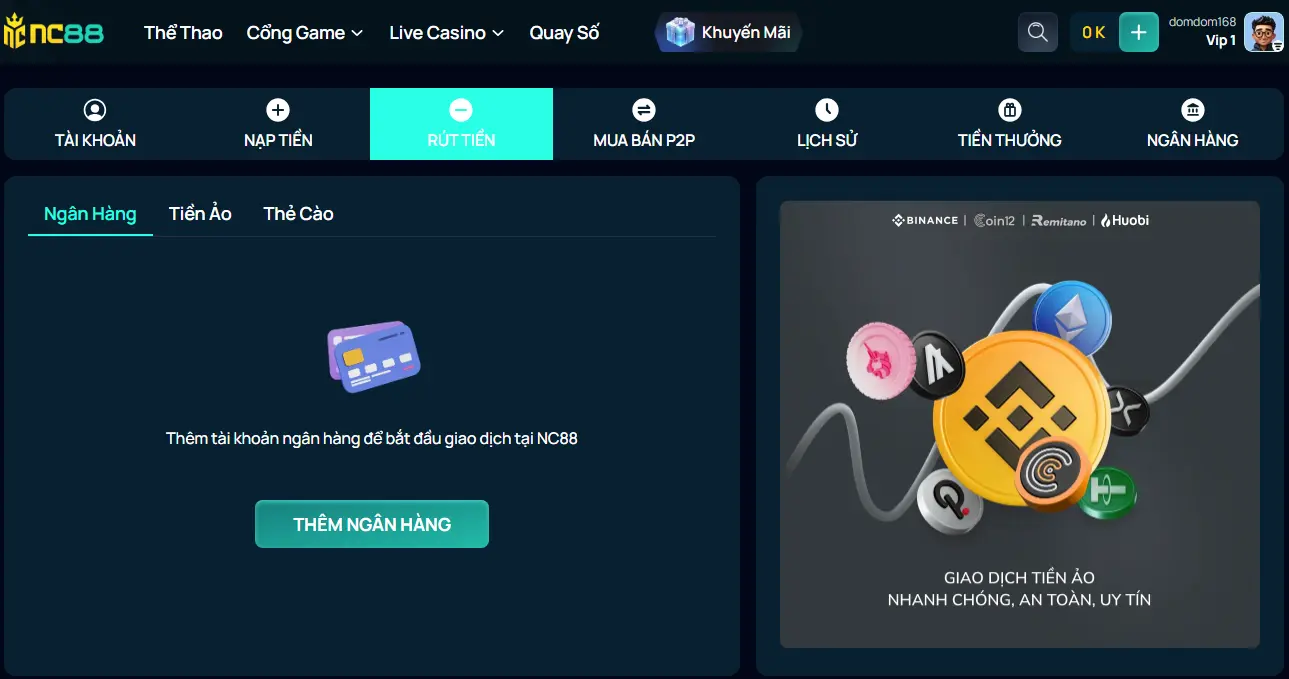Viewport: 1289px width, 679px height.
Task: Click the 'GIAO DỊCH TIỀN ẢO' banner caption
Action: (1019, 578)
